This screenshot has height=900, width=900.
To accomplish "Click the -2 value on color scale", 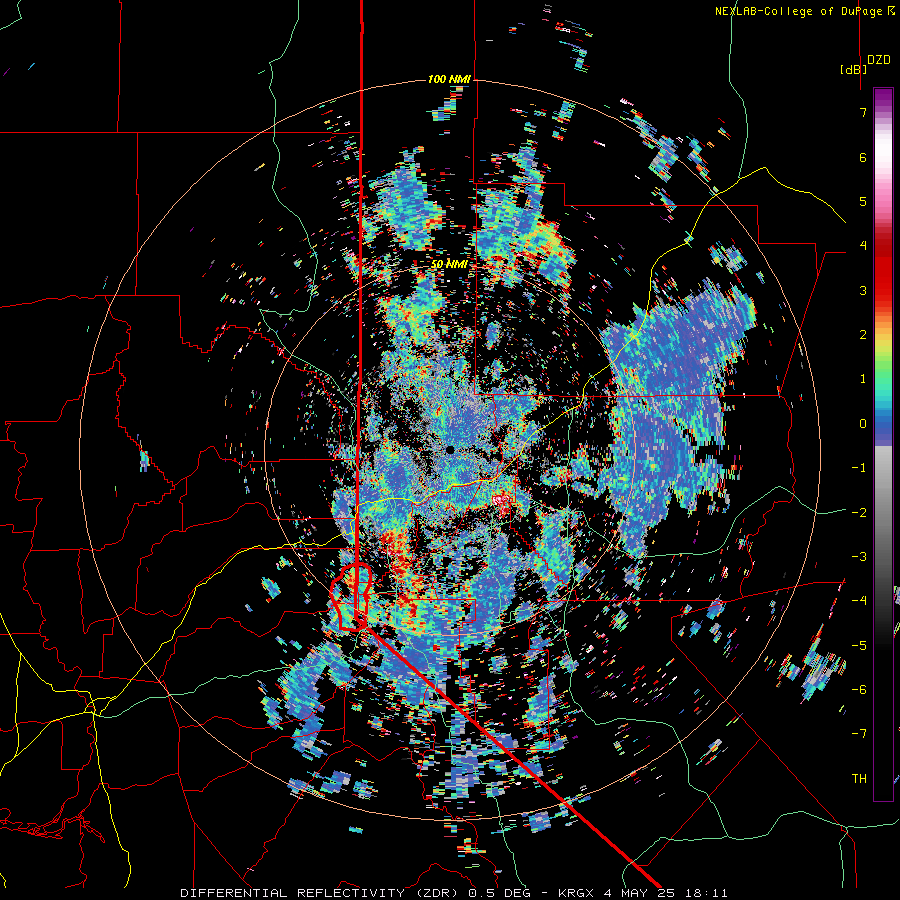I will coord(859,513).
